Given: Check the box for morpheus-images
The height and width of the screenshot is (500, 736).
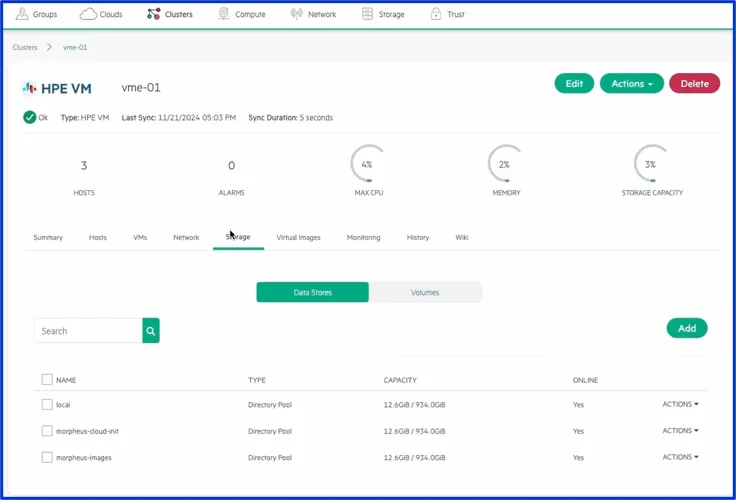Looking at the screenshot, I should 47,457.
